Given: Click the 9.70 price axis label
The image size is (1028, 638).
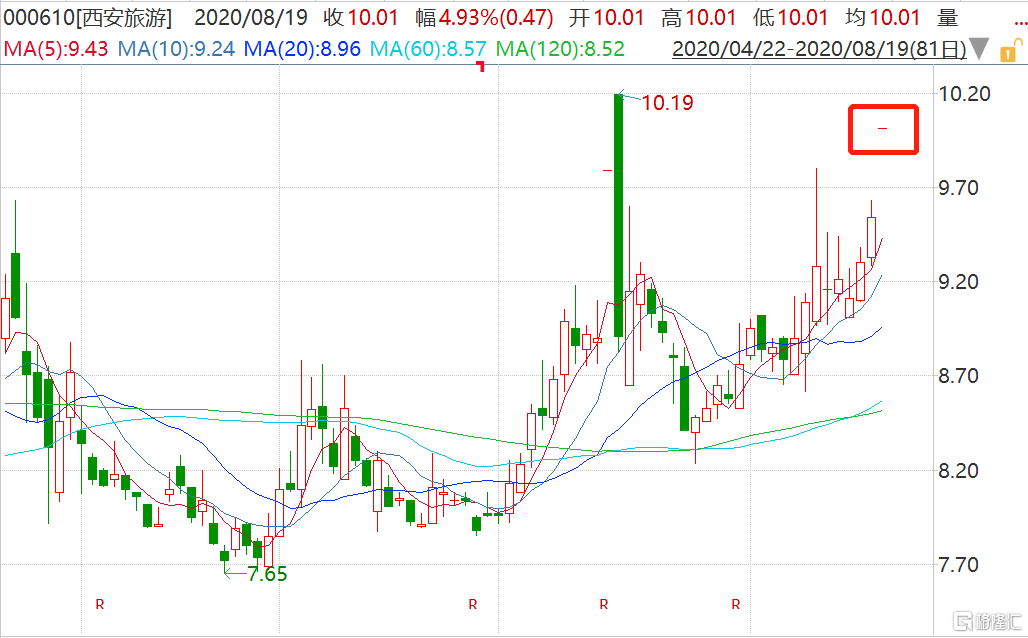Looking at the screenshot, I should coord(959,188).
